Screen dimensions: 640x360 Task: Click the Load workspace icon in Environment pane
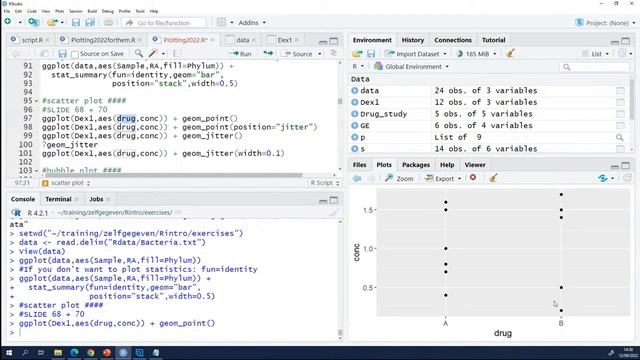(x=357, y=53)
